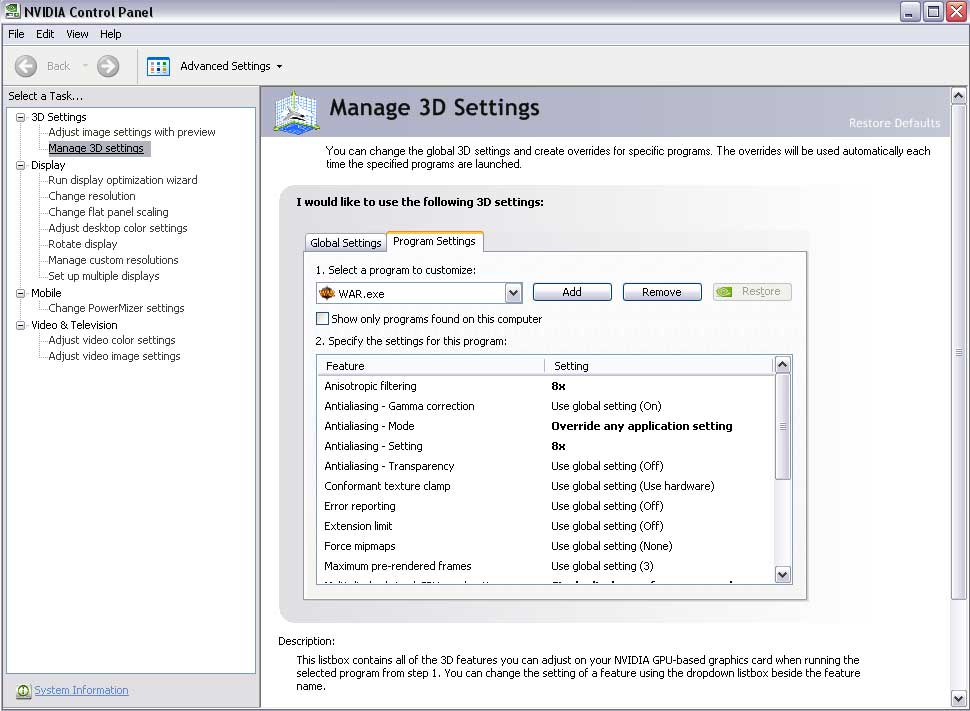The image size is (970, 711).
Task: Select the Conformant texture clamp row
Action: [546, 486]
